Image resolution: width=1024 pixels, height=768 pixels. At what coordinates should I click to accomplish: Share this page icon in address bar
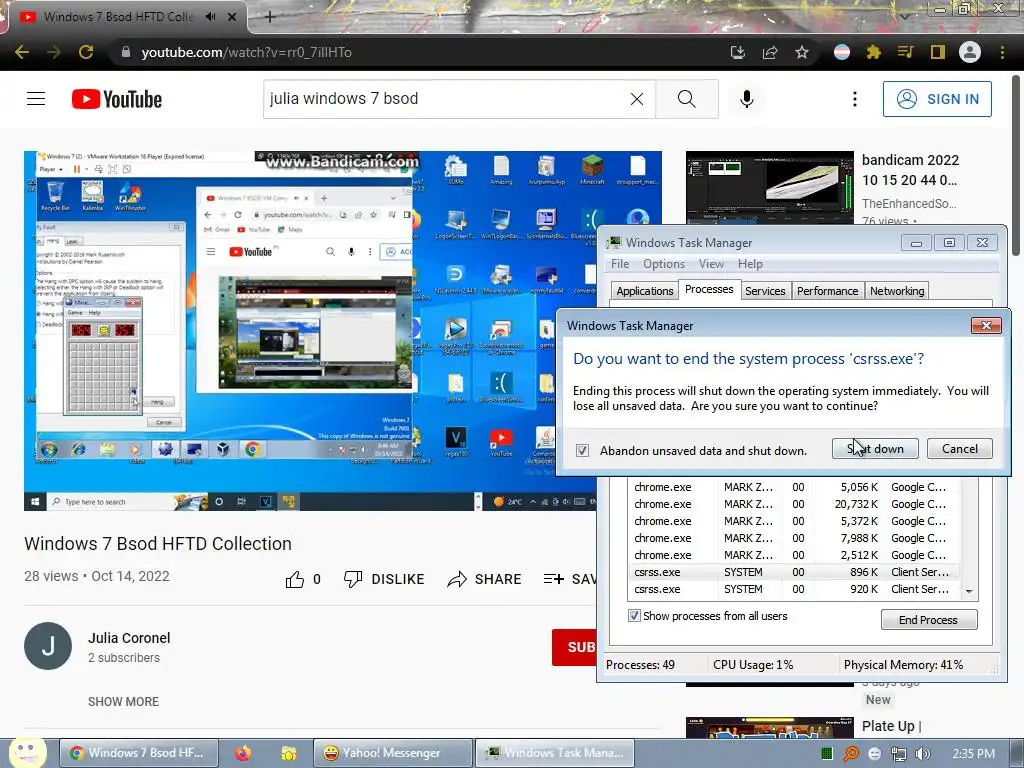(770, 52)
